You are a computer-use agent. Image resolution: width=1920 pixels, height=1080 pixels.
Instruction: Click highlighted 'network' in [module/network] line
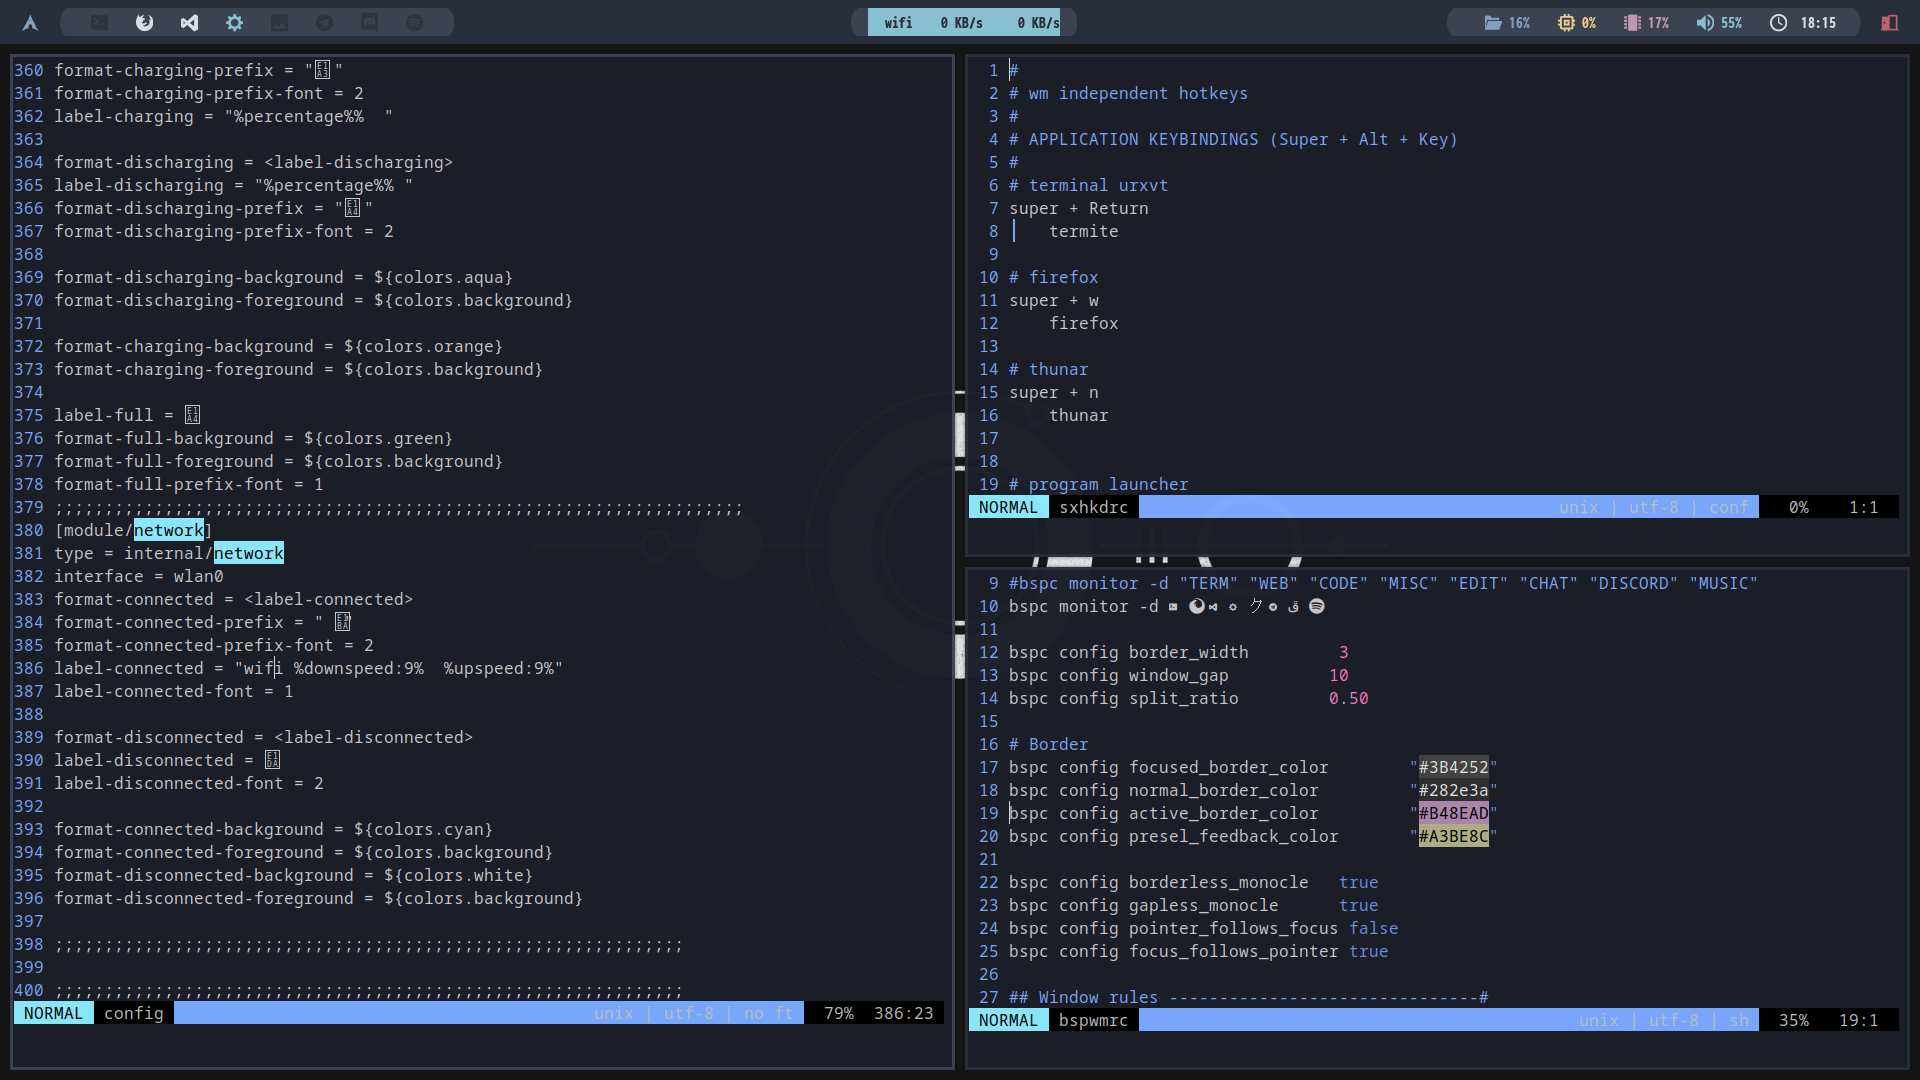coord(169,530)
